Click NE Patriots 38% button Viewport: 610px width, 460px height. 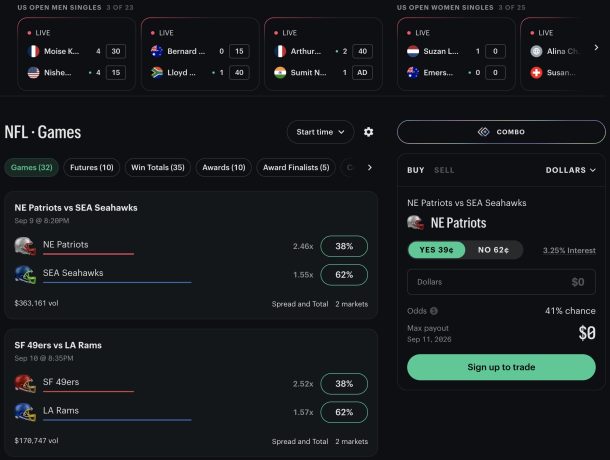click(x=344, y=246)
